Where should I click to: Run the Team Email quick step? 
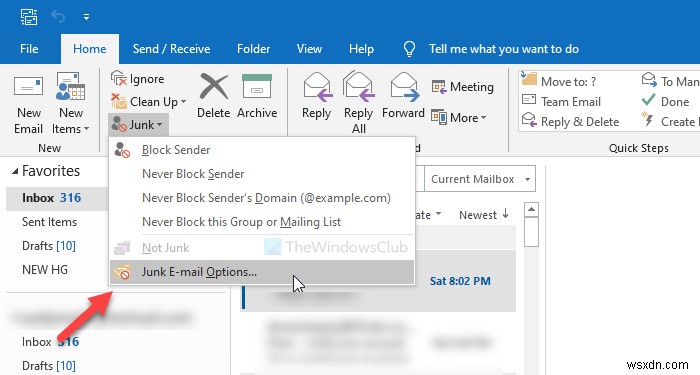pyautogui.click(x=562, y=102)
